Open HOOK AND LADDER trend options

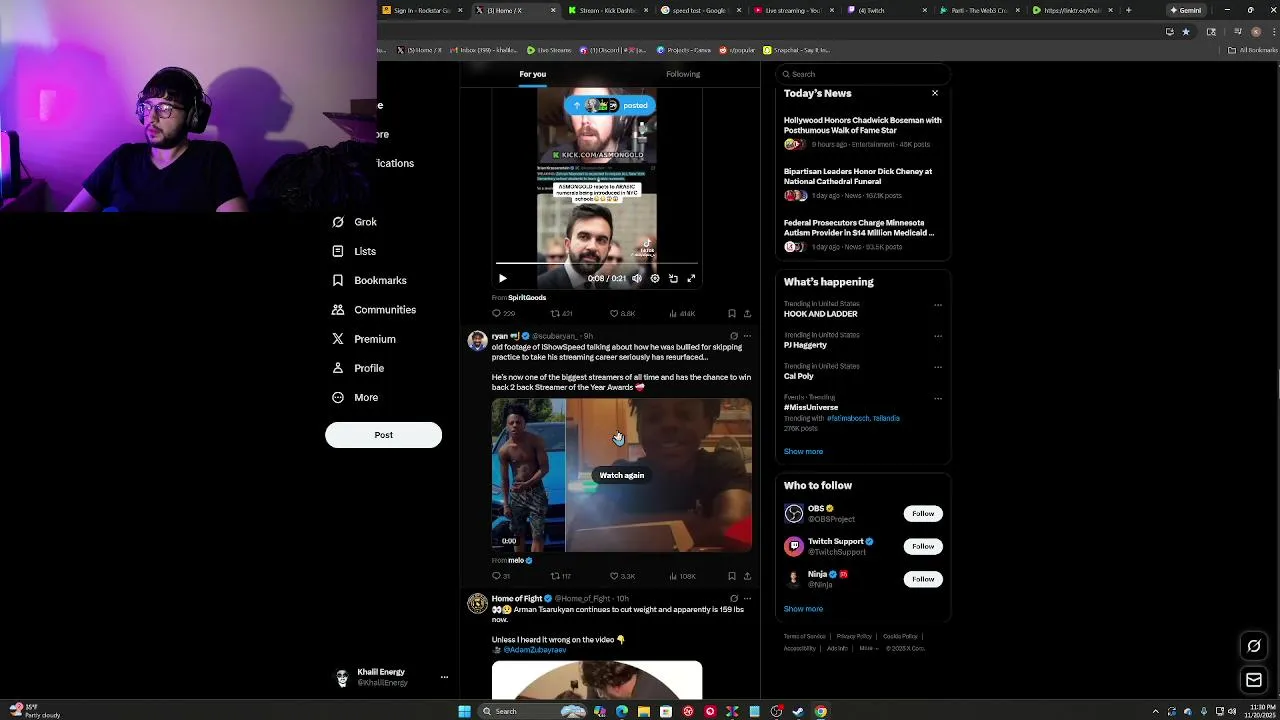click(x=937, y=305)
